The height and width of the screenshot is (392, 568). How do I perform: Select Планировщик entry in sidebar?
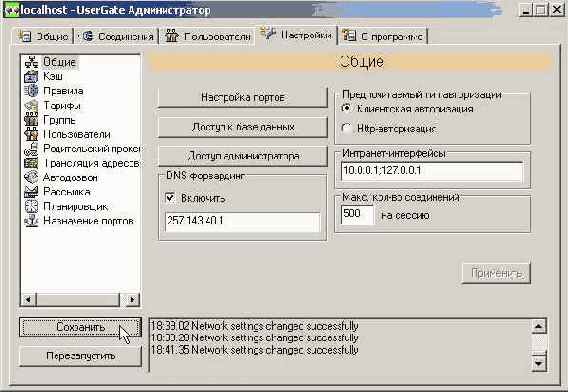click(76, 207)
